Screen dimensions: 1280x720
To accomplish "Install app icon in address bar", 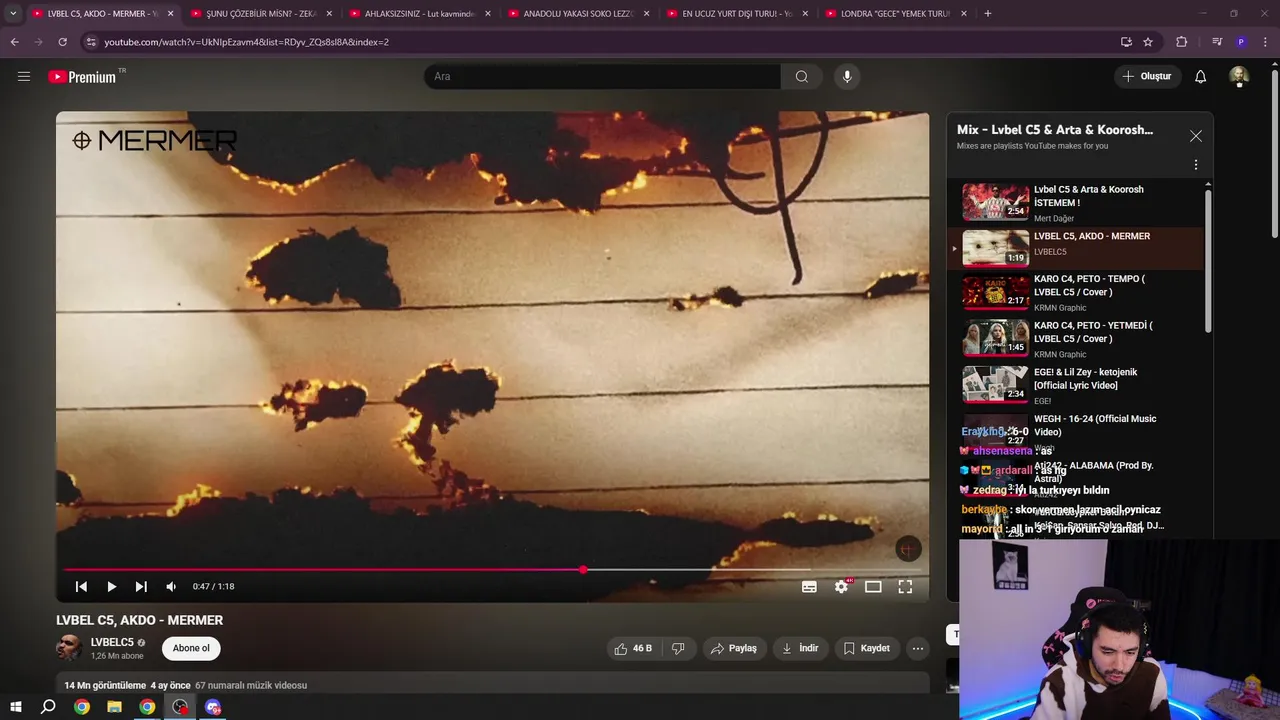I will tap(1126, 42).
